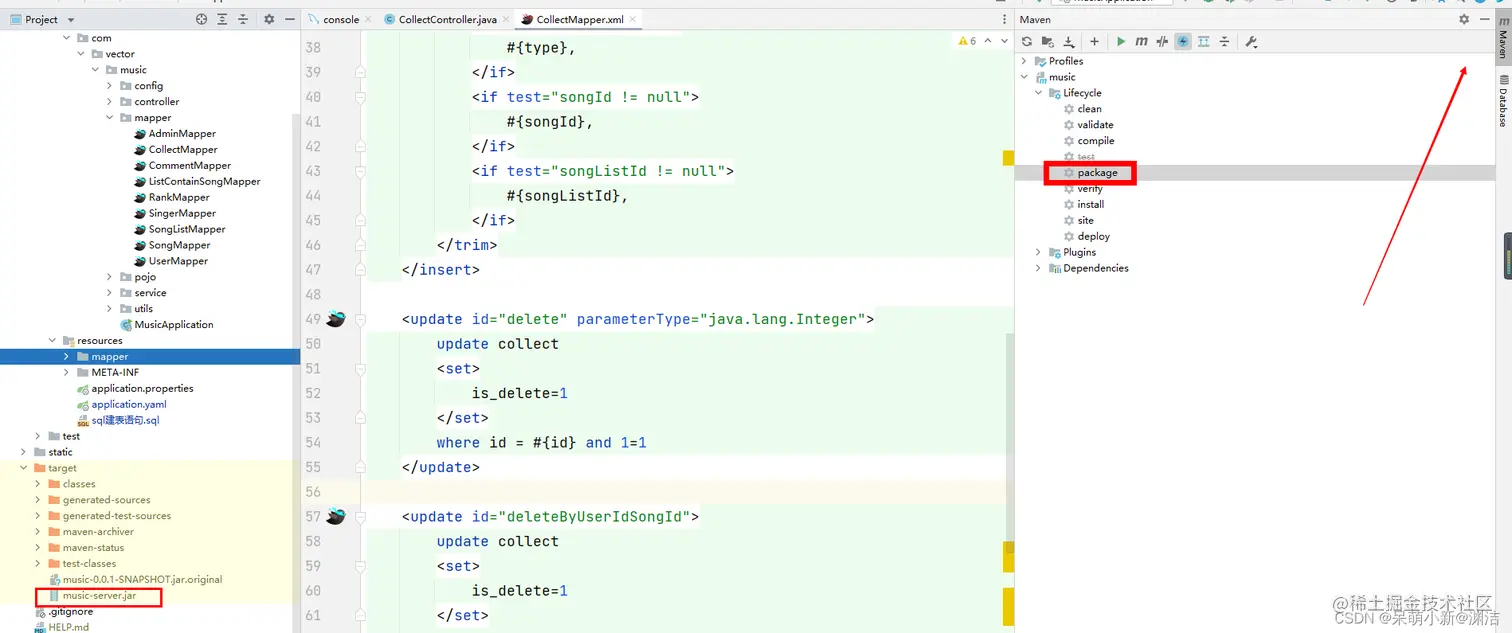1512x633 pixels.
Task: Go to previous highlighted error arrow
Action: tap(988, 41)
